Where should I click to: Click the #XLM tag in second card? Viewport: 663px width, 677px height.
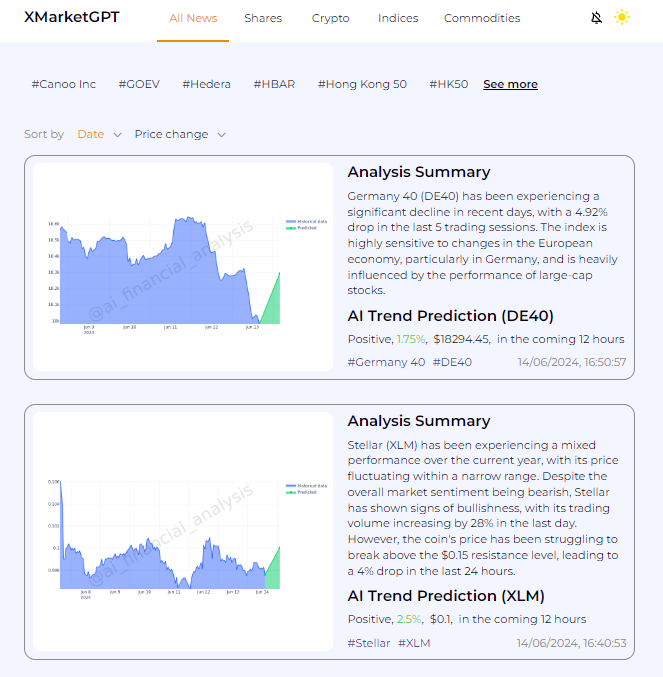[414, 643]
